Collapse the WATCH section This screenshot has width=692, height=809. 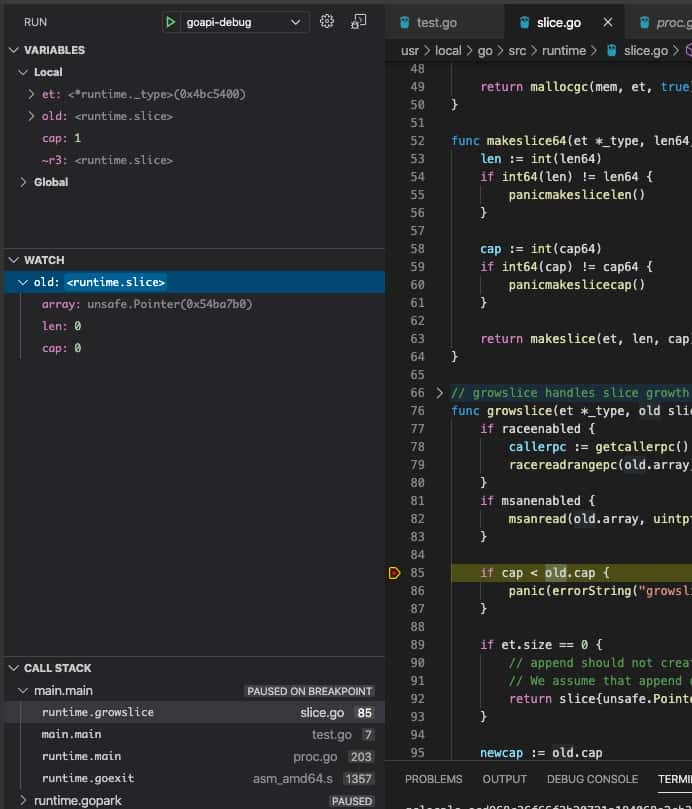[x=14, y=260]
